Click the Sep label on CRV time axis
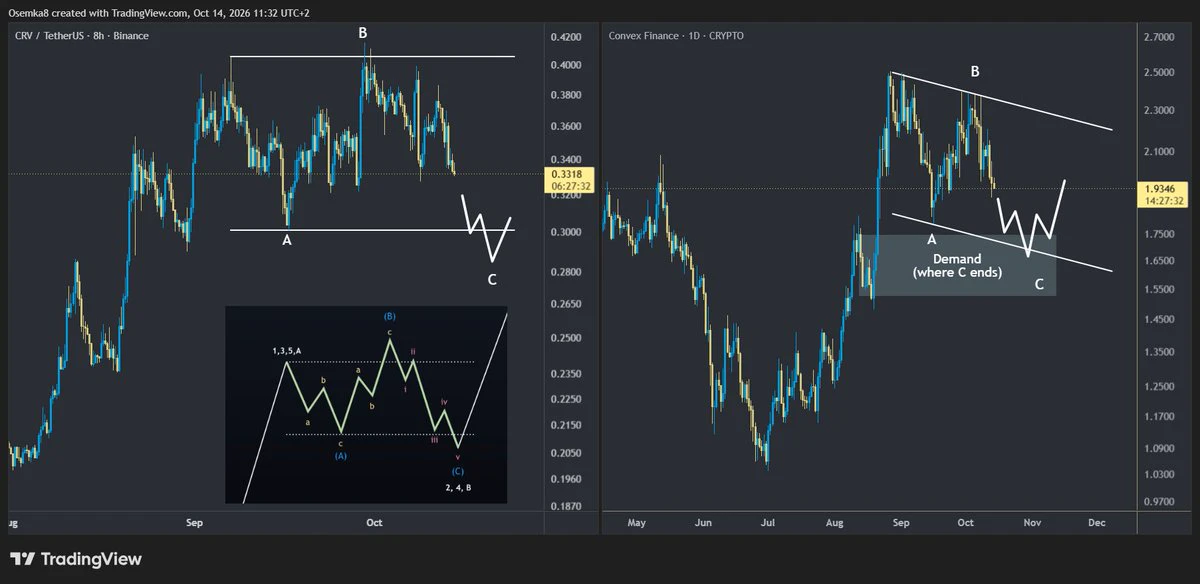The image size is (1200, 584). tap(195, 522)
